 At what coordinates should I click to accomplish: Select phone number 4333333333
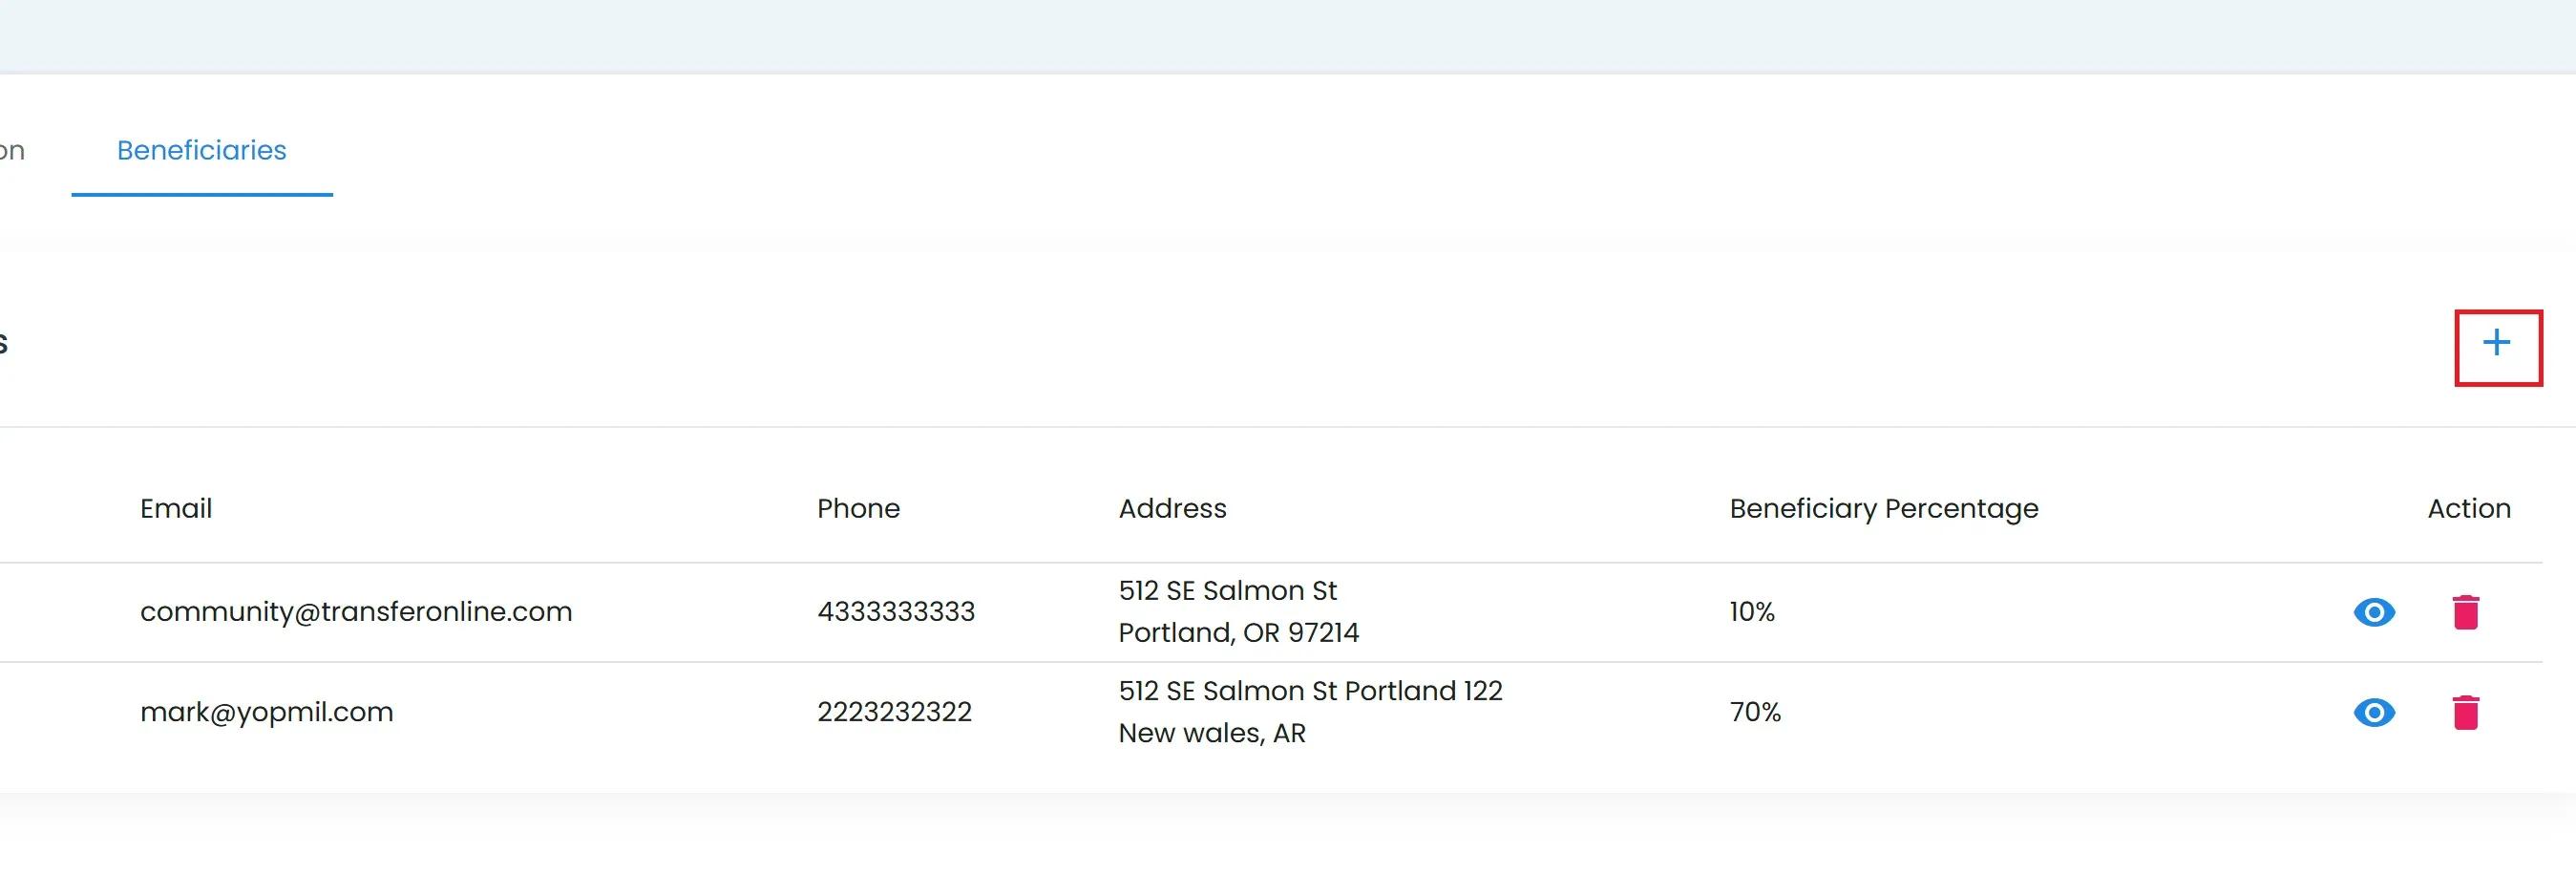click(x=895, y=612)
